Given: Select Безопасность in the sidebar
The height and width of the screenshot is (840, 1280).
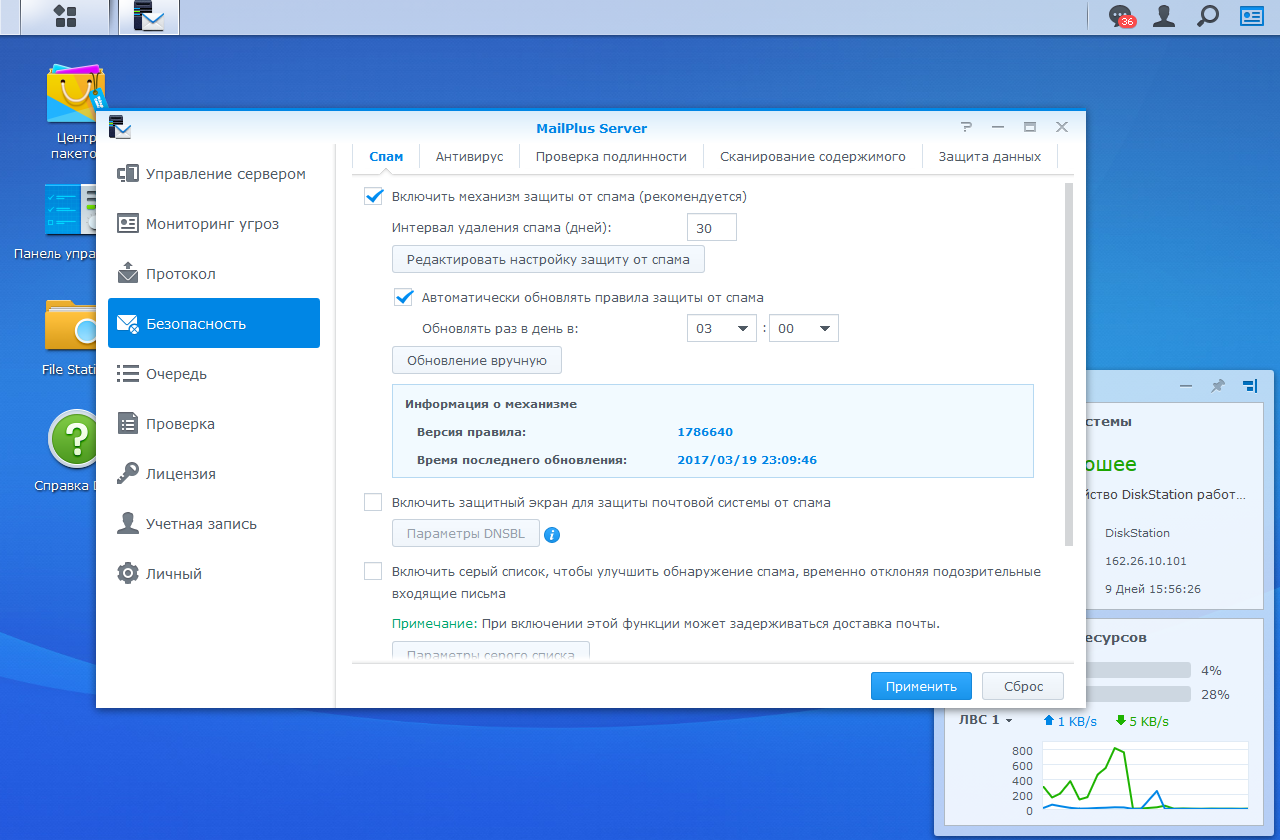Looking at the screenshot, I should click(214, 323).
